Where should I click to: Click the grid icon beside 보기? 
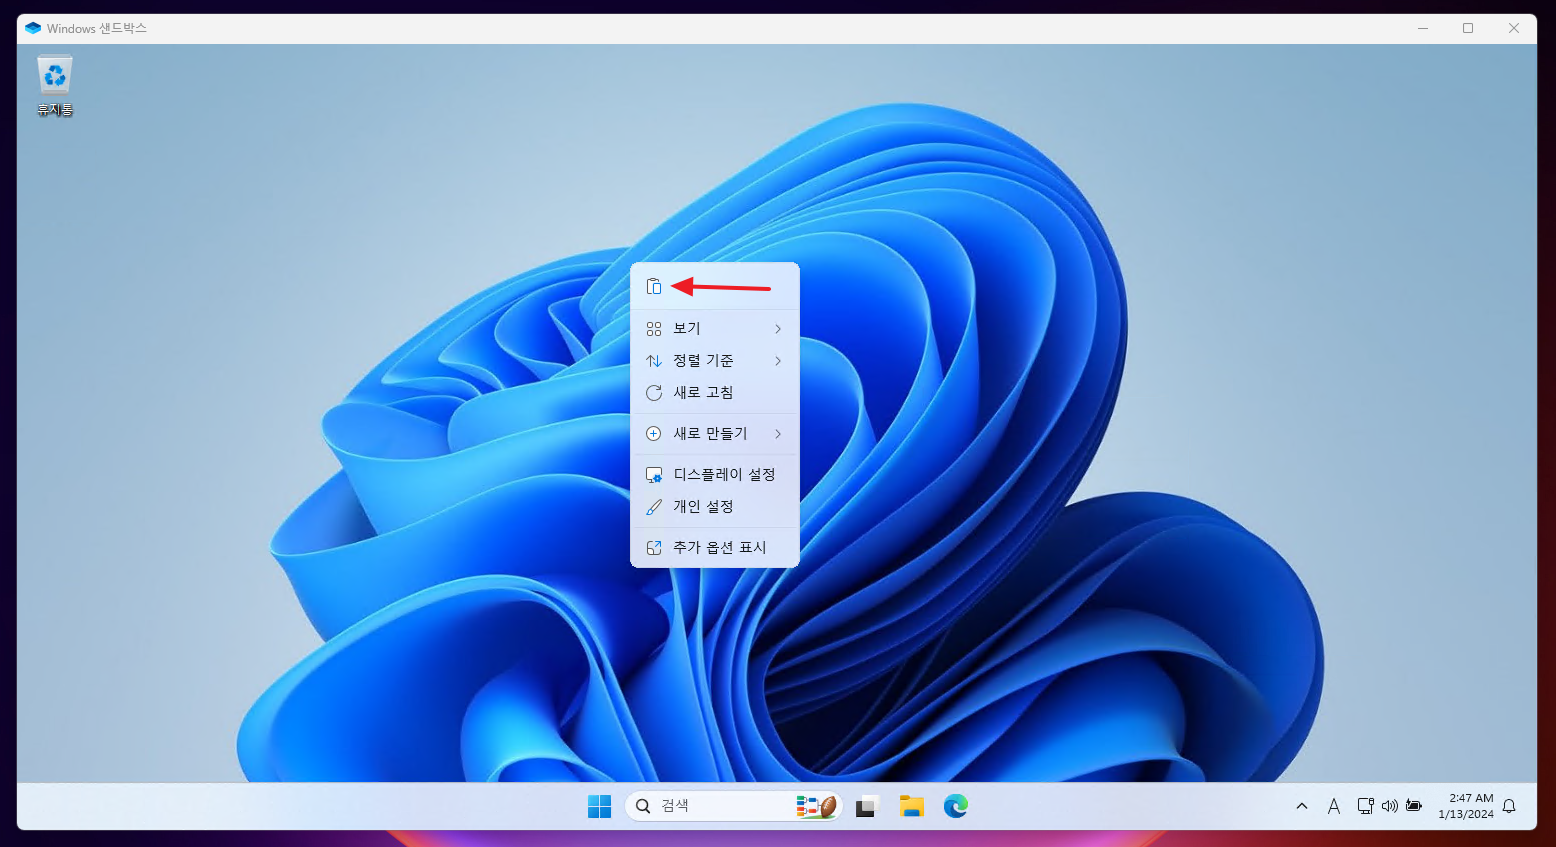654,329
